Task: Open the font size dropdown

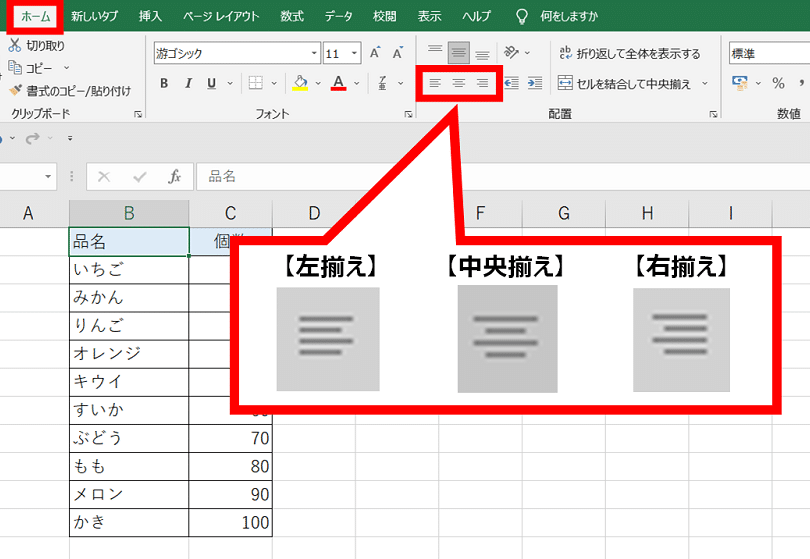Action: [x=344, y=54]
